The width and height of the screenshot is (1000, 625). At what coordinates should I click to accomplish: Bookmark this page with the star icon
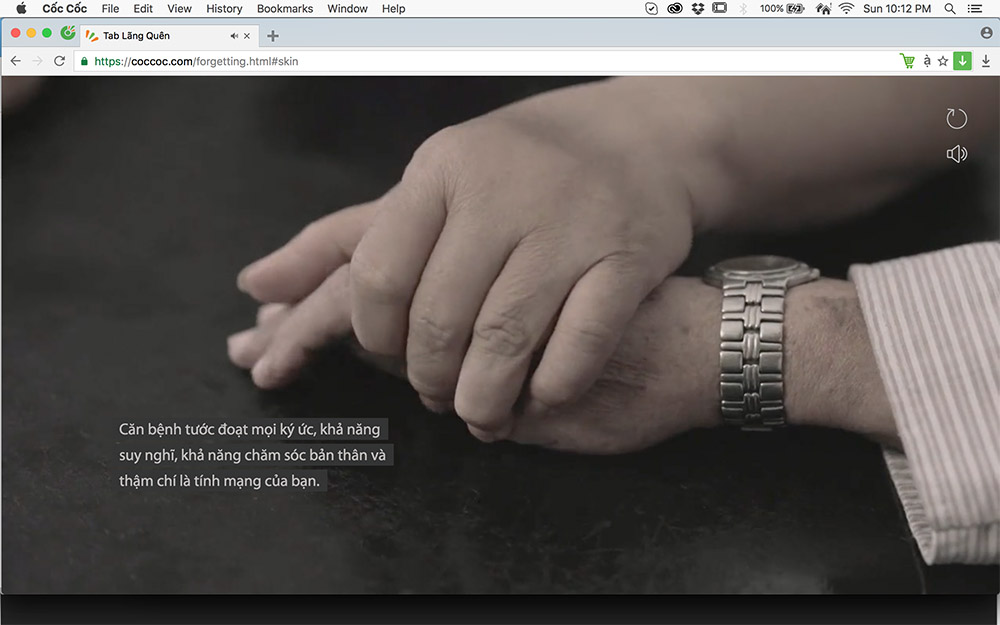click(x=943, y=61)
